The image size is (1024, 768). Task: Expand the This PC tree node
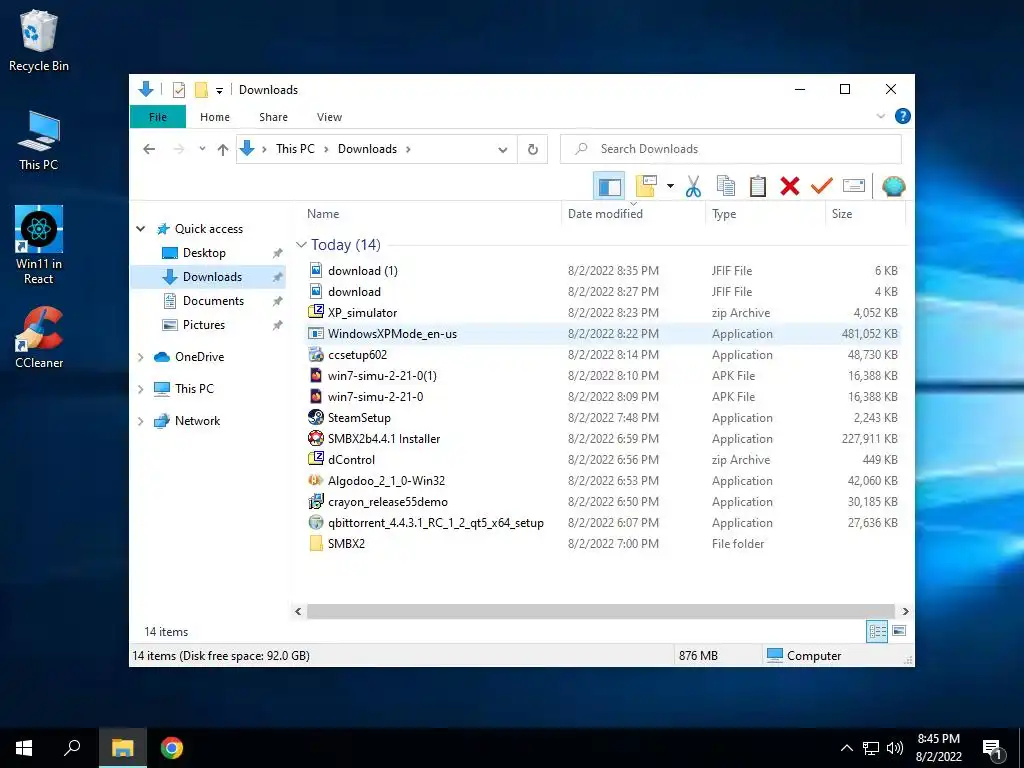pos(140,389)
